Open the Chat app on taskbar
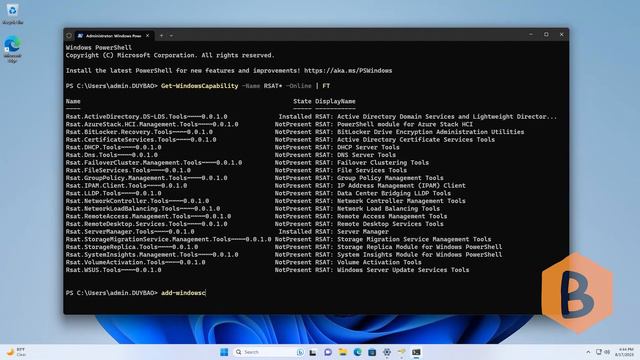640x360 pixels. tap(328, 352)
